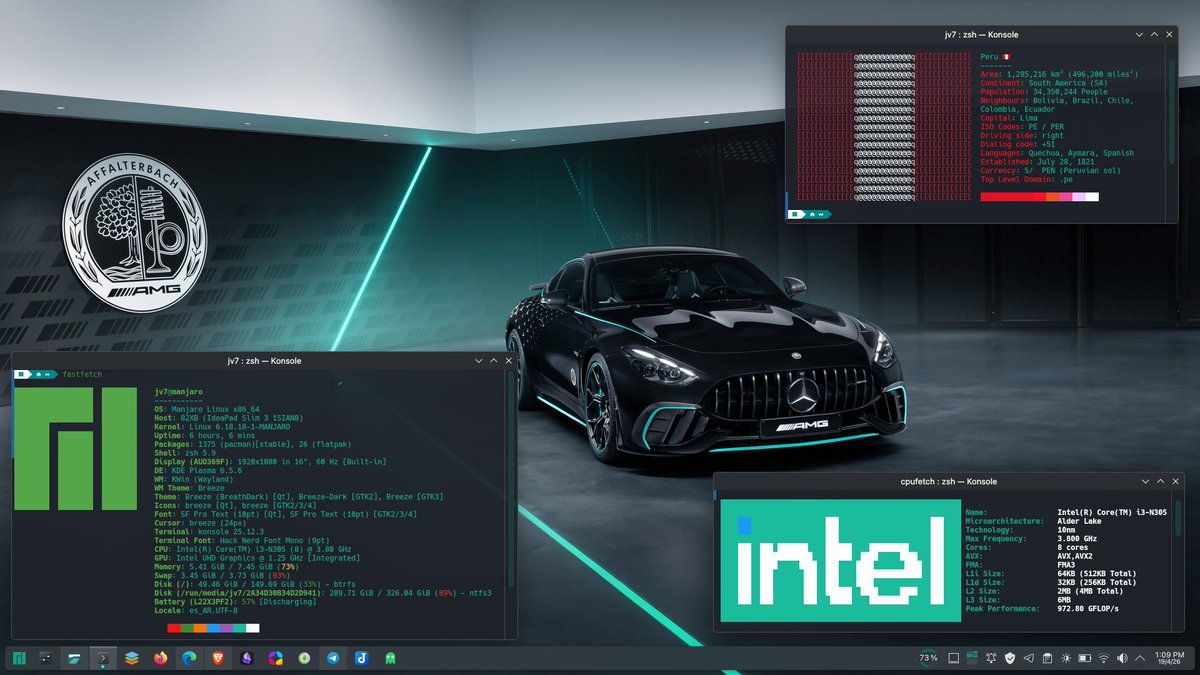Image resolution: width=1200 pixels, height=675 pixels.
Task: Open Telegram from the taskbar
Action: (332, 658)
